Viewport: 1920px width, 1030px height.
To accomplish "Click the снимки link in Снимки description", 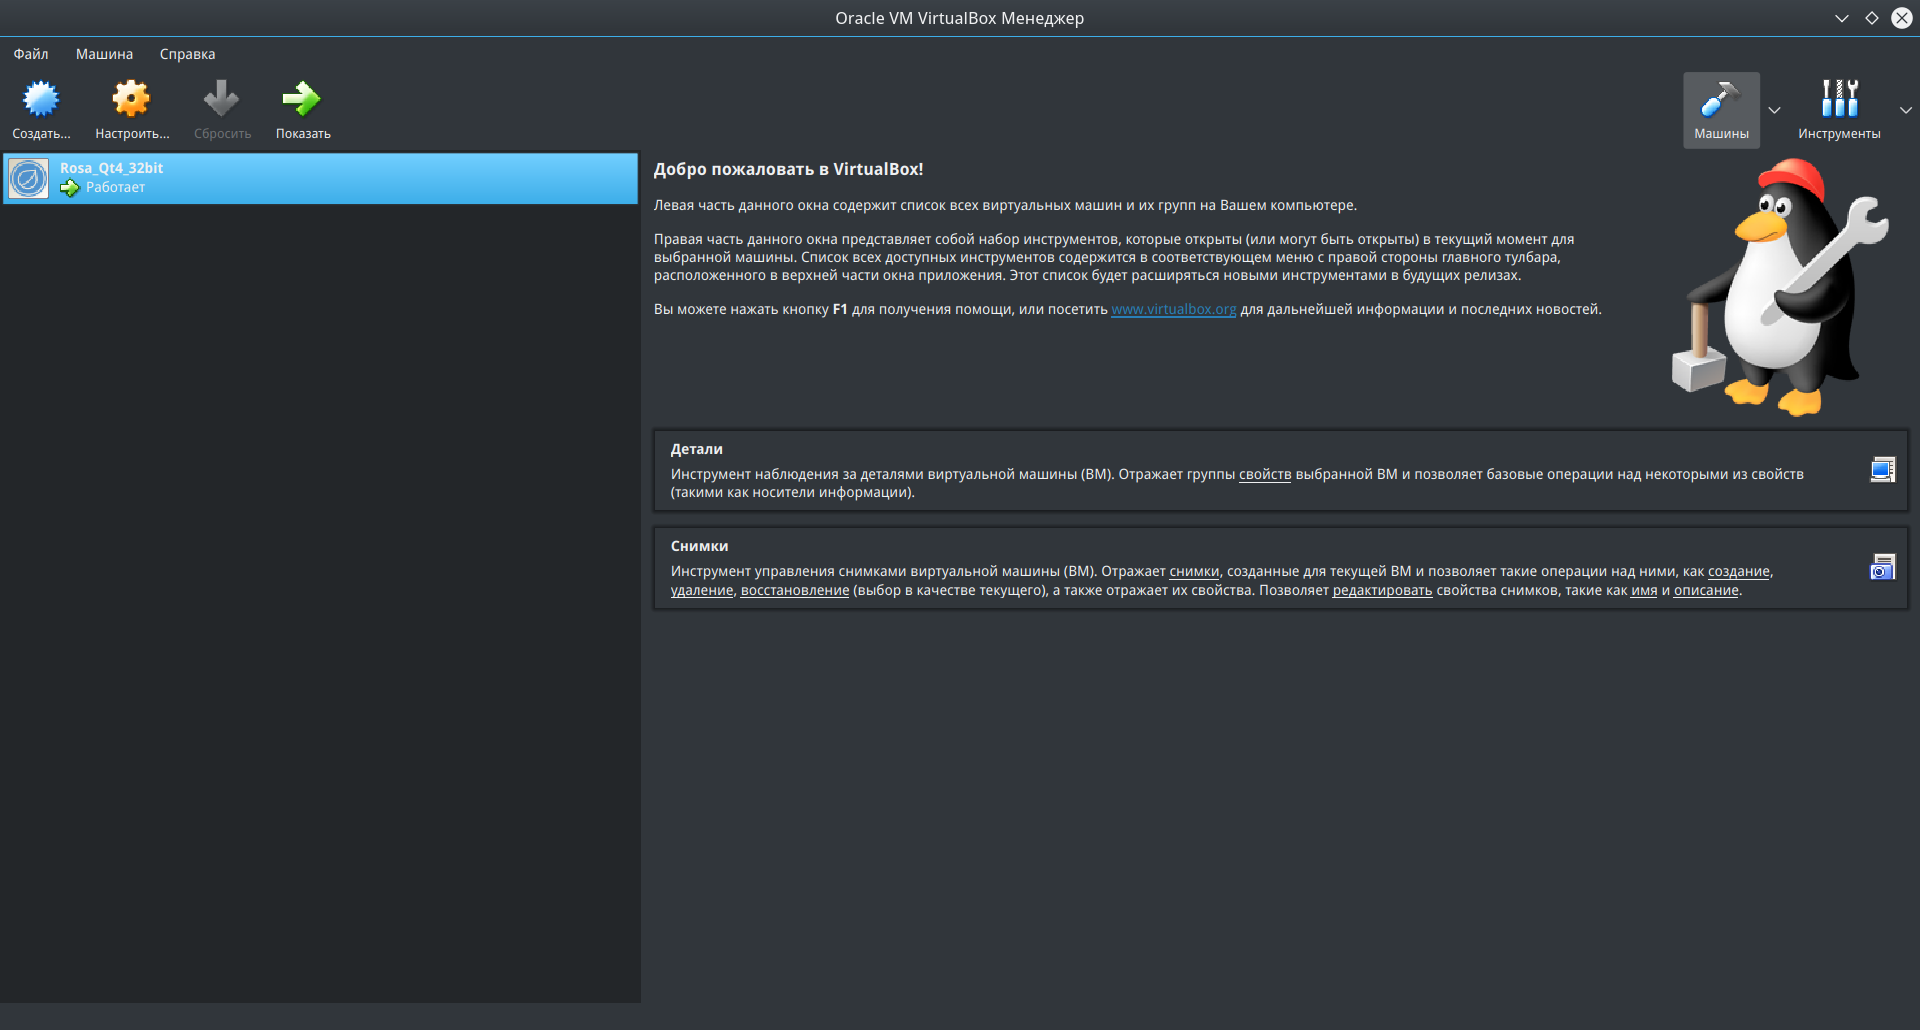I will click(1194, 571).
